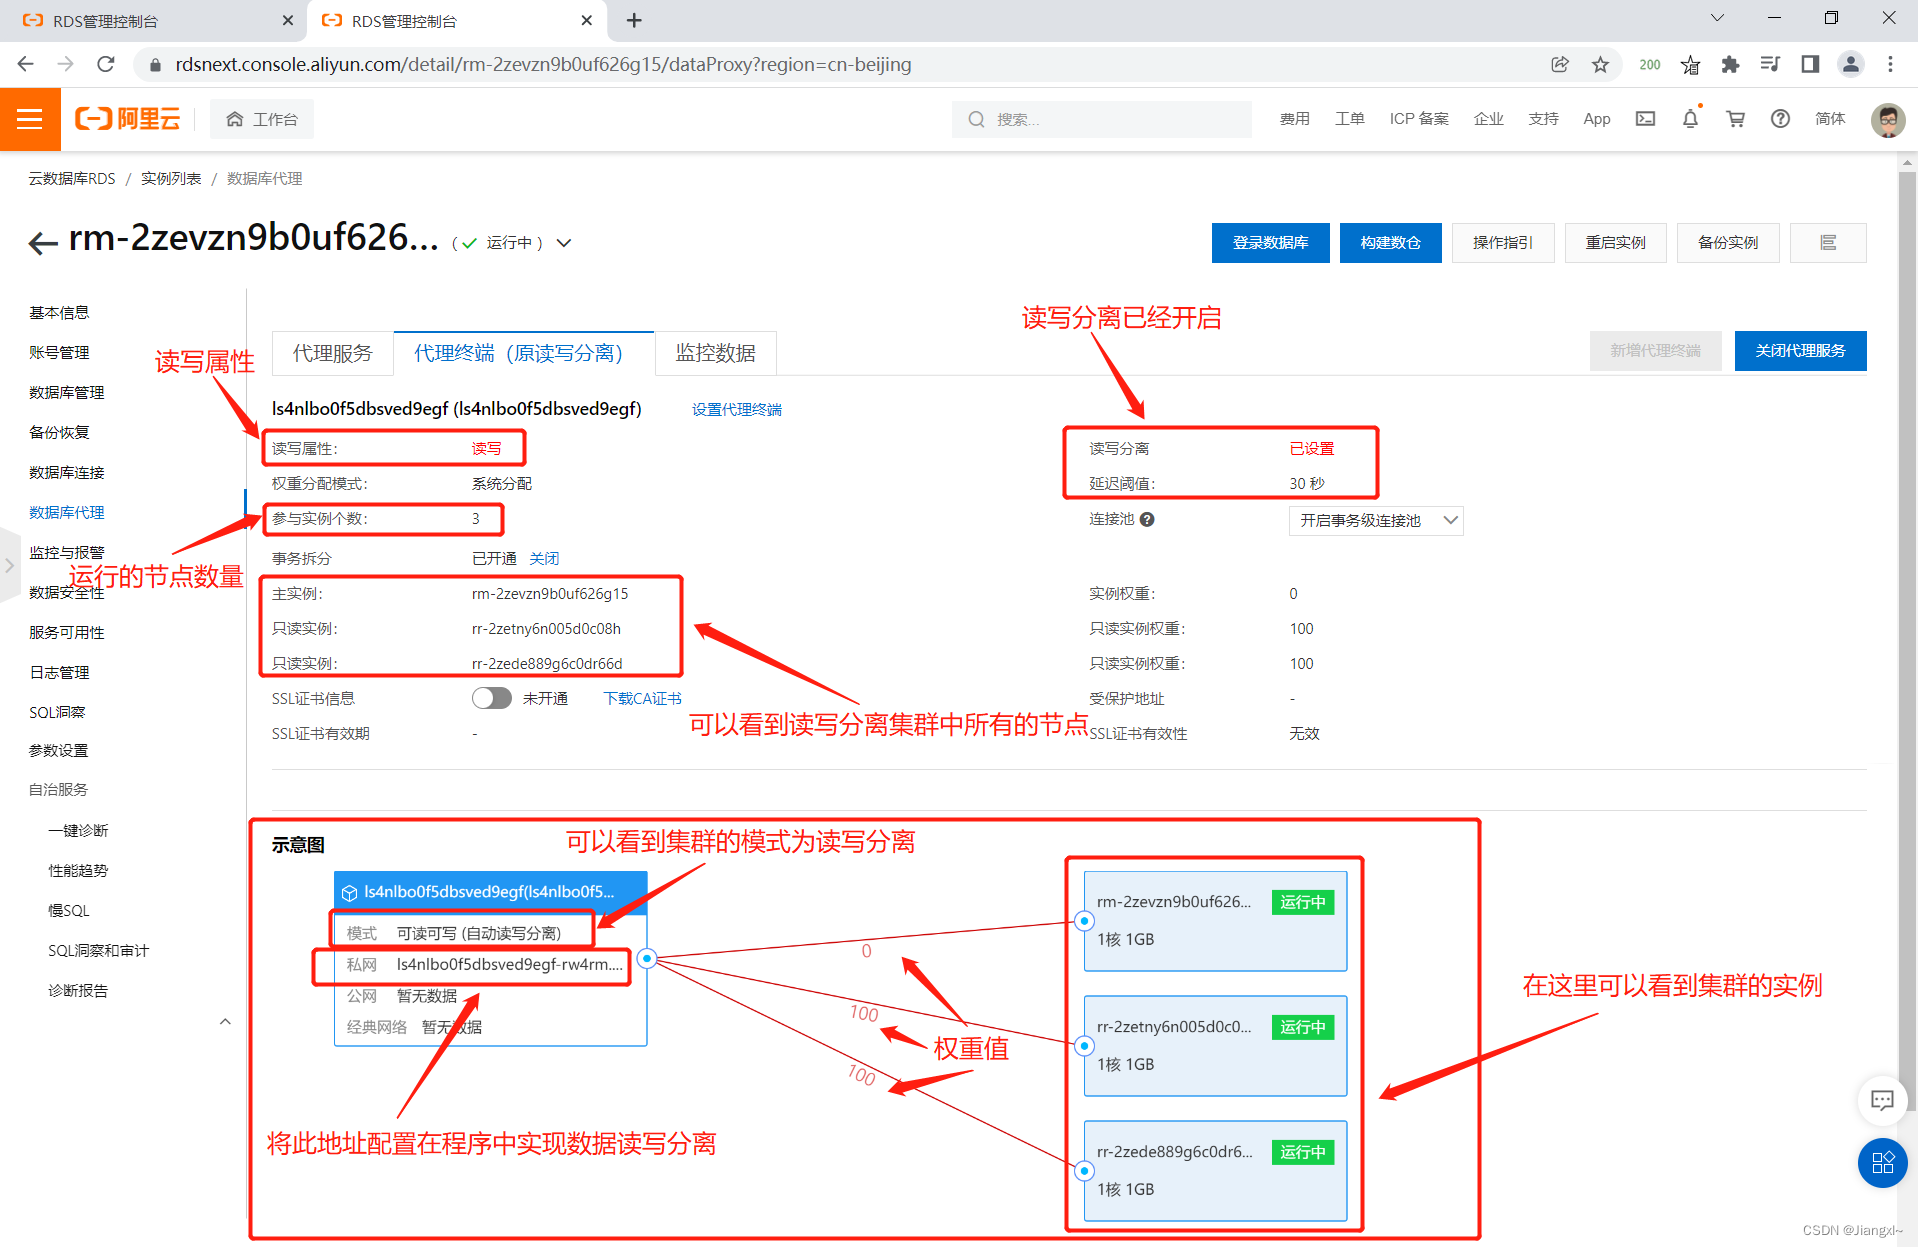Open the ICP 备案 header link
Screen dimensions: 1918x1247
(1419, 119)
